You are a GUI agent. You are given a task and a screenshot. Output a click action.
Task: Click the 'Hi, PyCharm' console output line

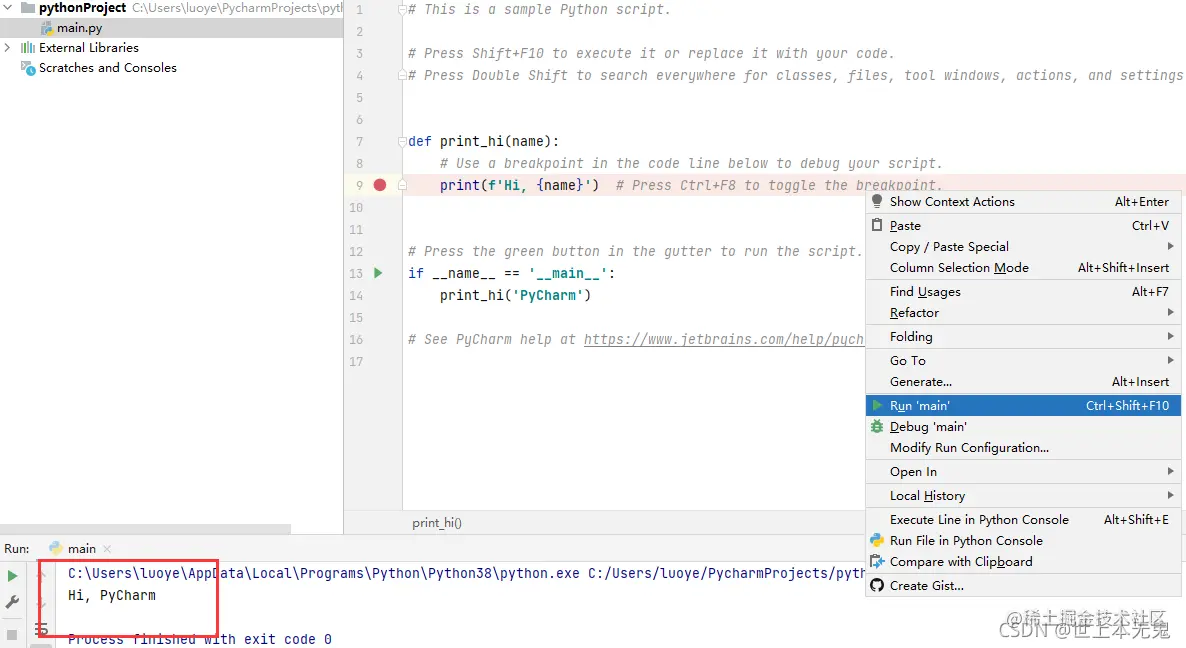(112, 596)
